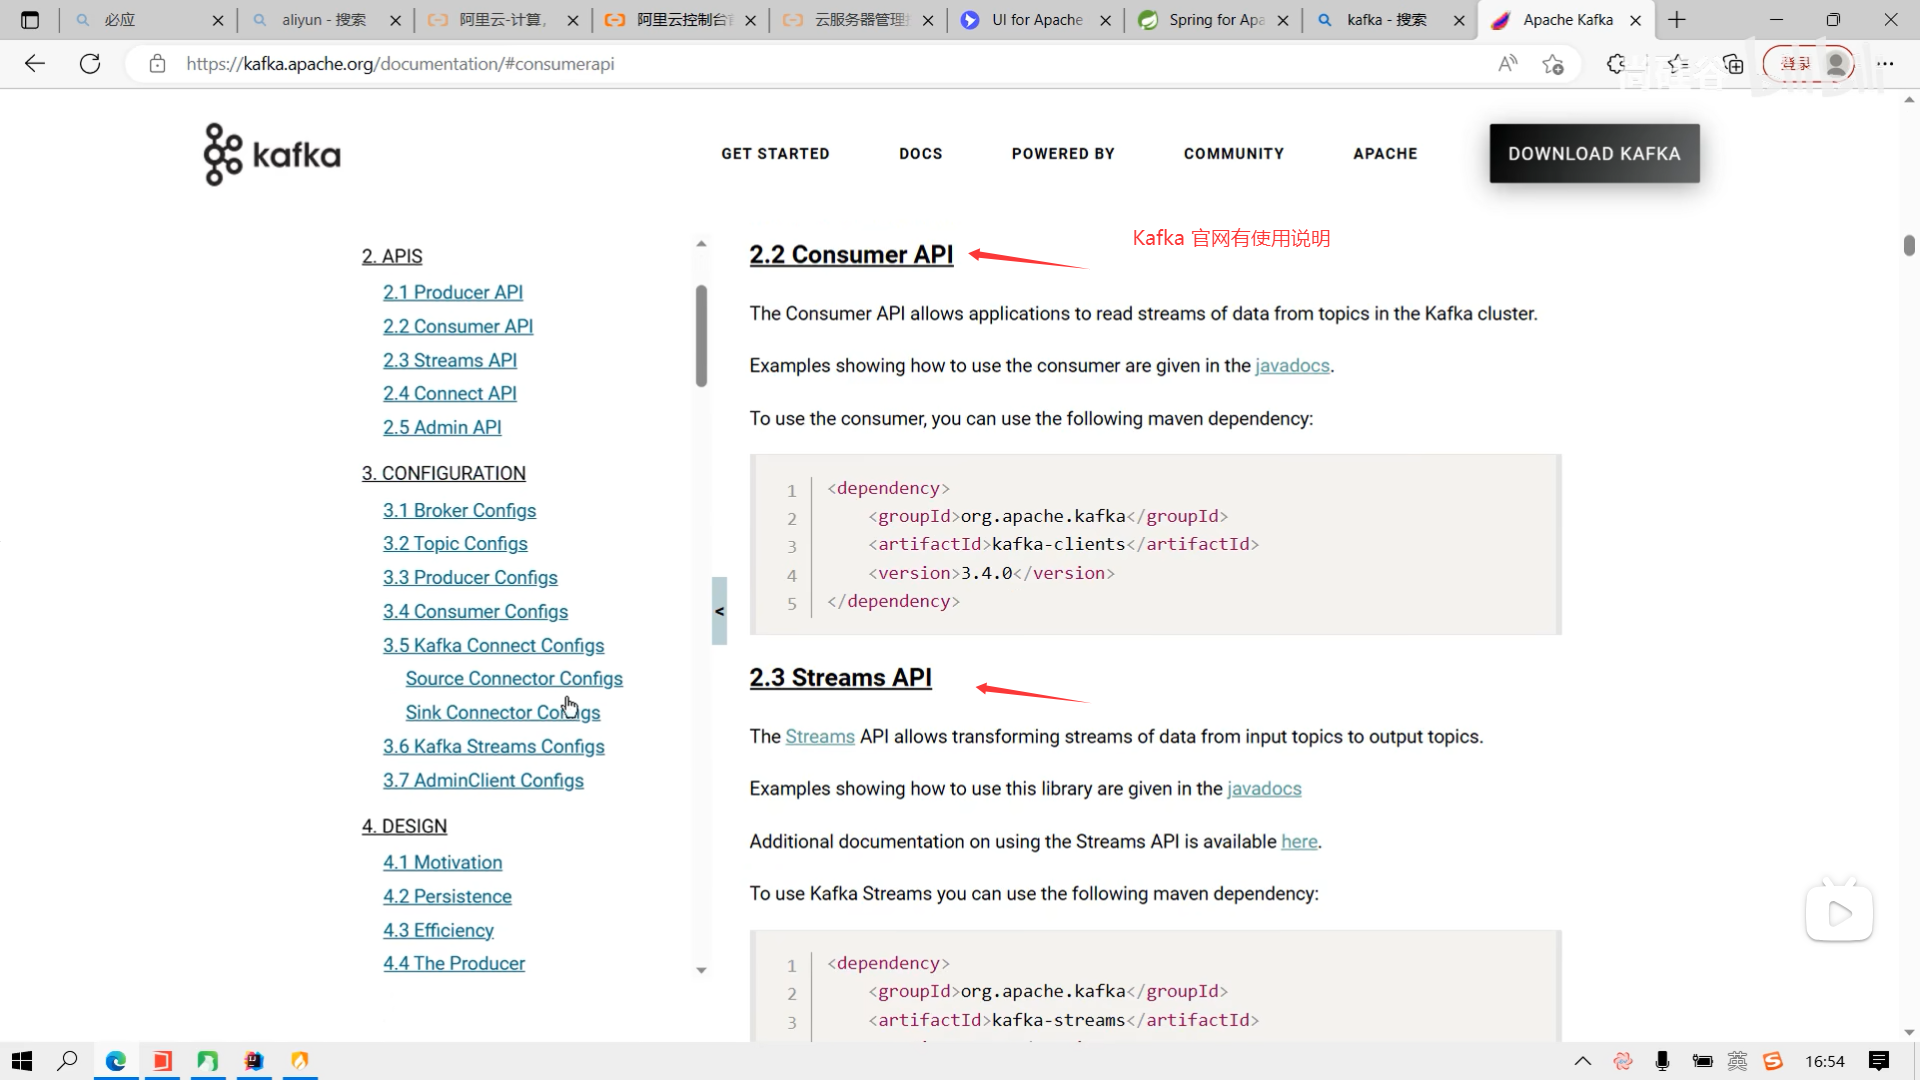The height and width of the screenshot is (1080, 1920).
Task: Add this page to favorites star icon
Action: (1552, 64)
